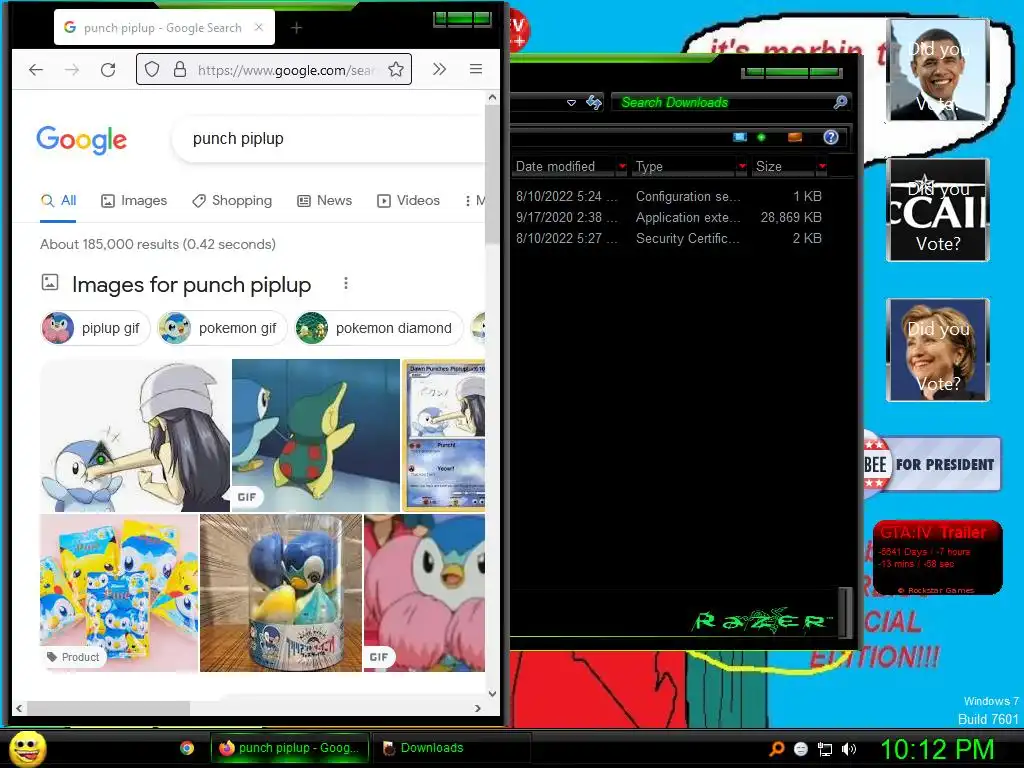Click the GTA:IV Trailer countdown gadget

938,558
